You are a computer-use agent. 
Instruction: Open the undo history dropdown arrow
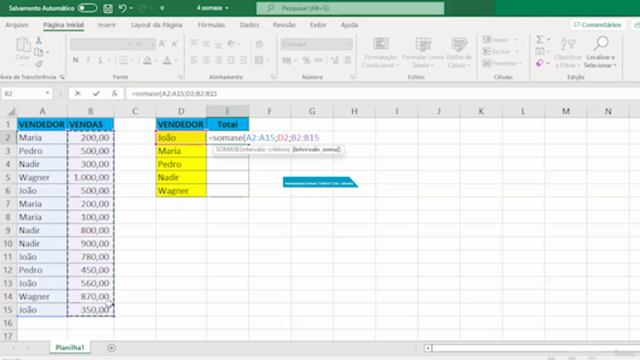tap(131, 8)
